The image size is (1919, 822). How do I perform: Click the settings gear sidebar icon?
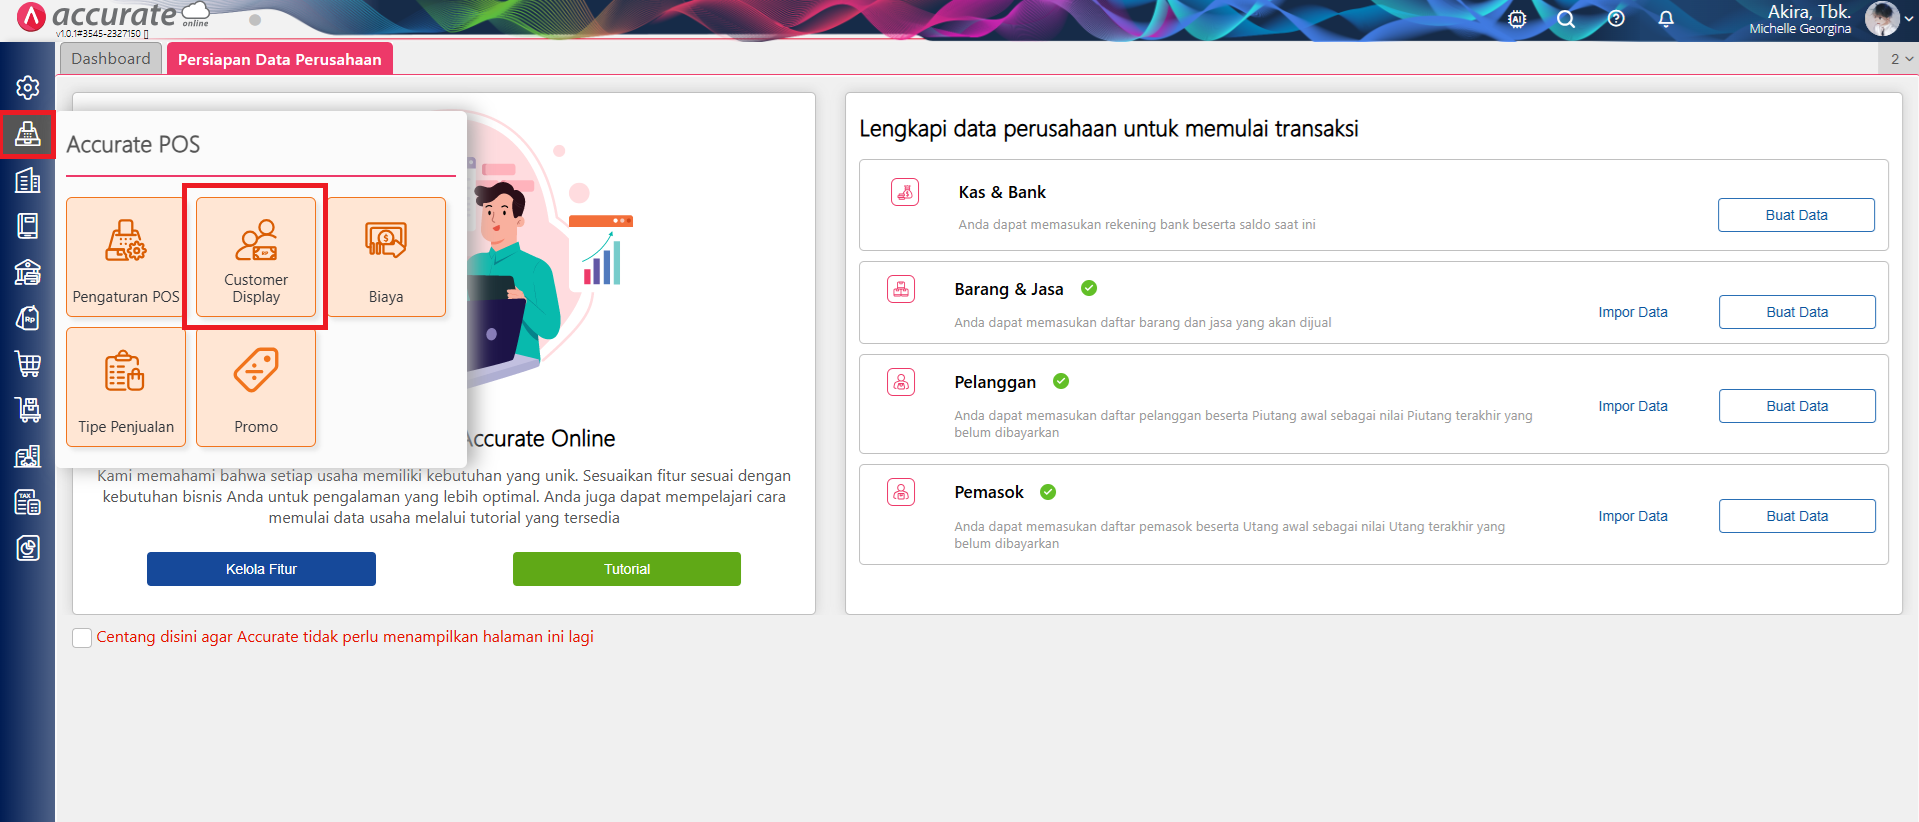pos(28,88)
